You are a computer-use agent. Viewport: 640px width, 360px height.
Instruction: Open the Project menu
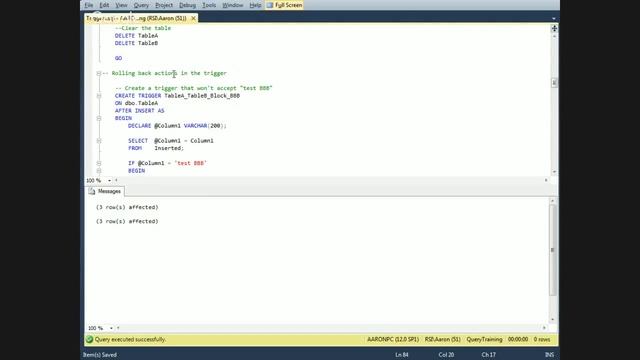[164, 5]
